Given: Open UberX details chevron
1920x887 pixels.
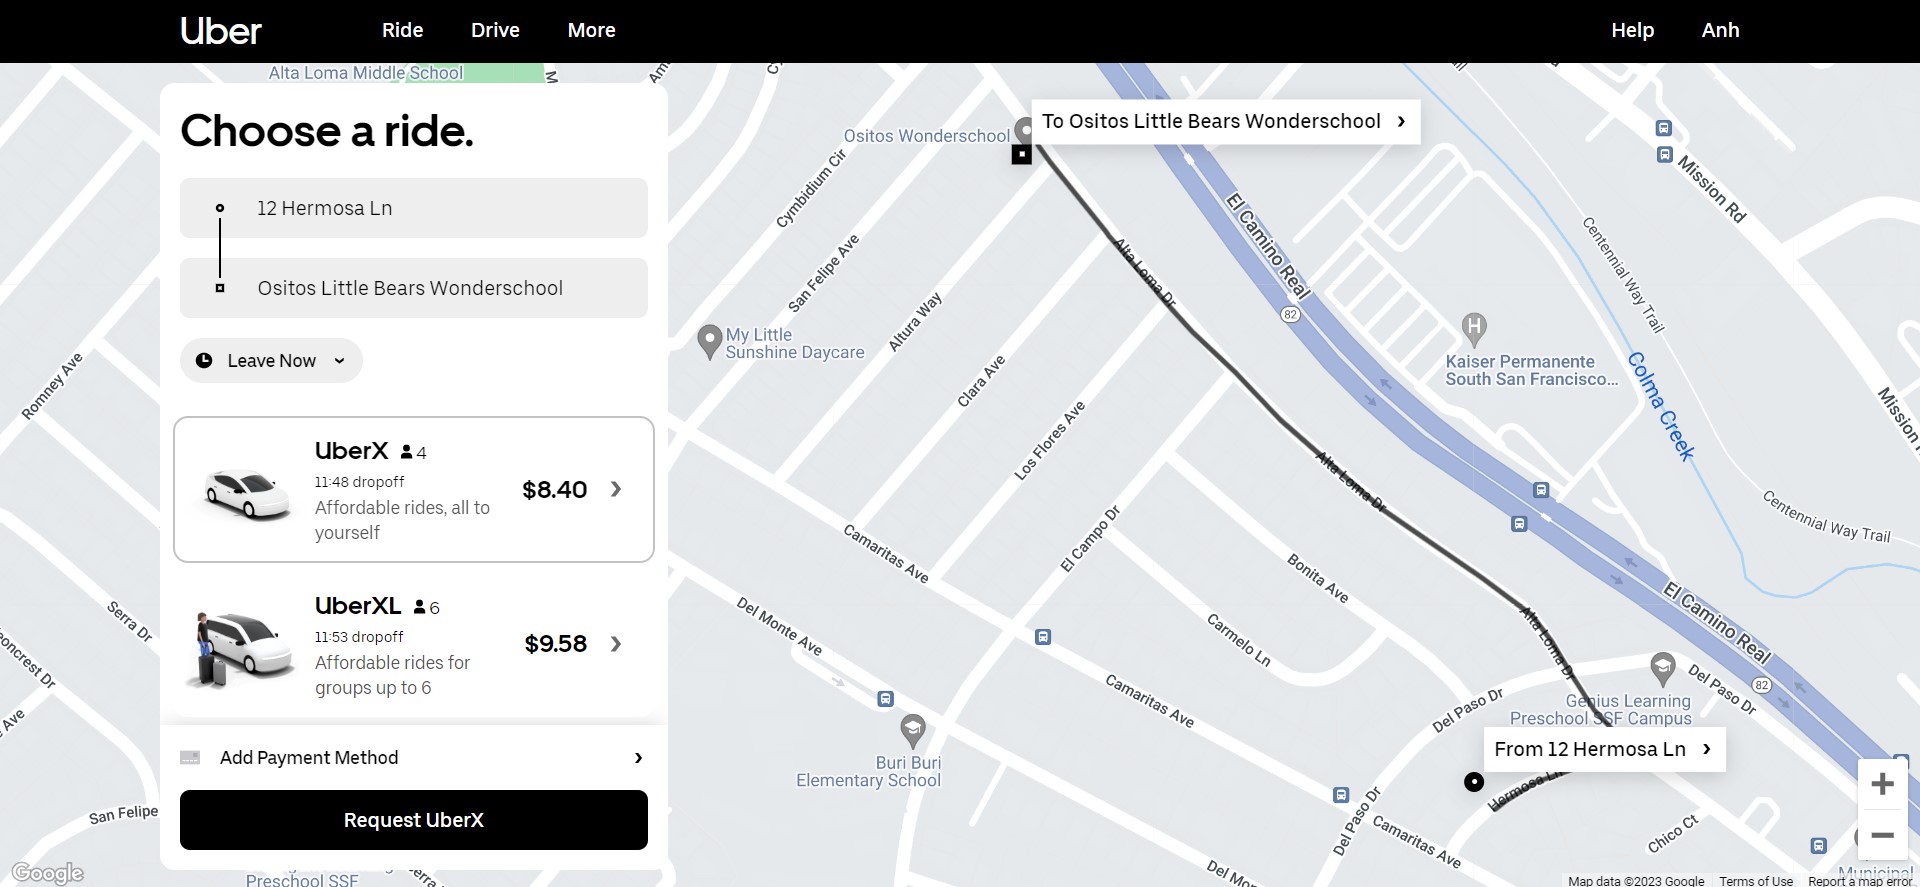Looking at the screenshot, I should [616, 489].
